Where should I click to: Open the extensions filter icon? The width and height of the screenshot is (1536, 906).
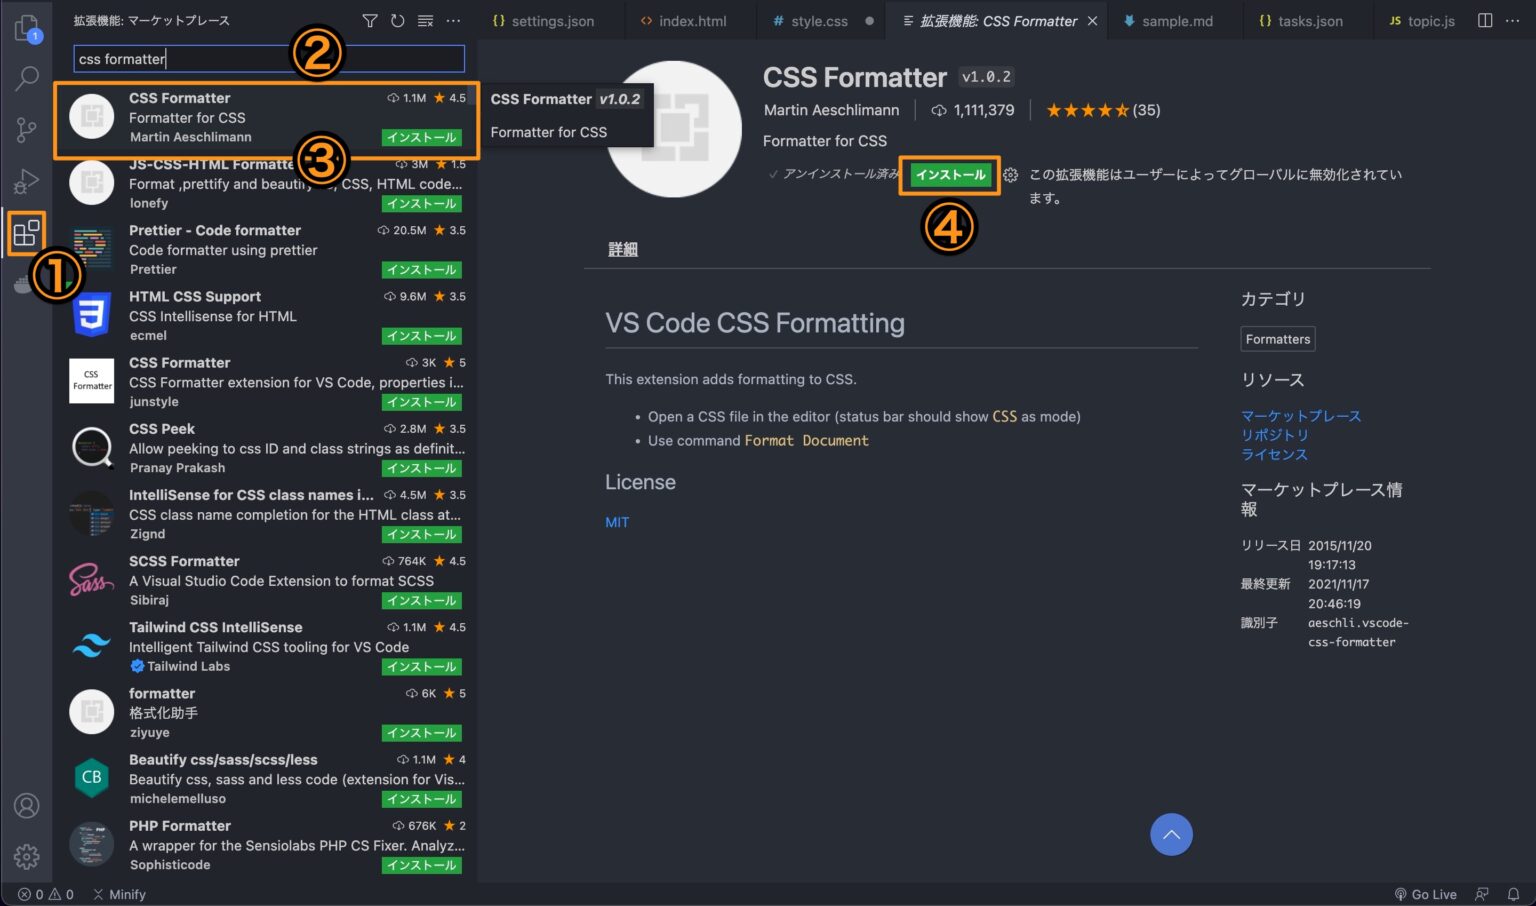coord(370,20)
